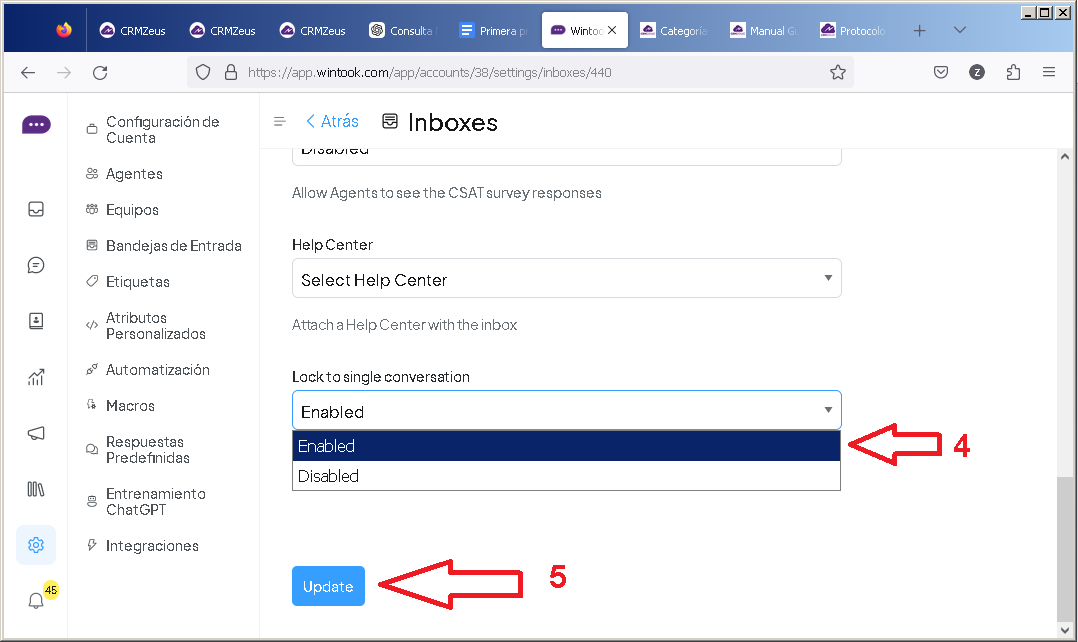Viewport: 1078px width, 642px height.
Task: Click the settings gear icon
Action: pyautogui.click(x=36, y=545)
